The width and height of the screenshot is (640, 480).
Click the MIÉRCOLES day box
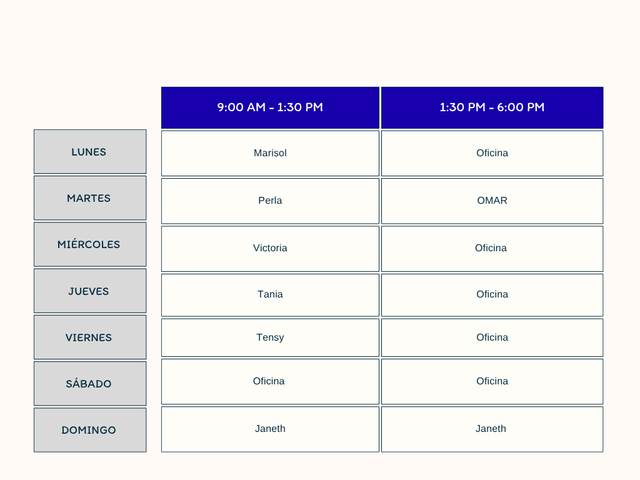[90, 244]
